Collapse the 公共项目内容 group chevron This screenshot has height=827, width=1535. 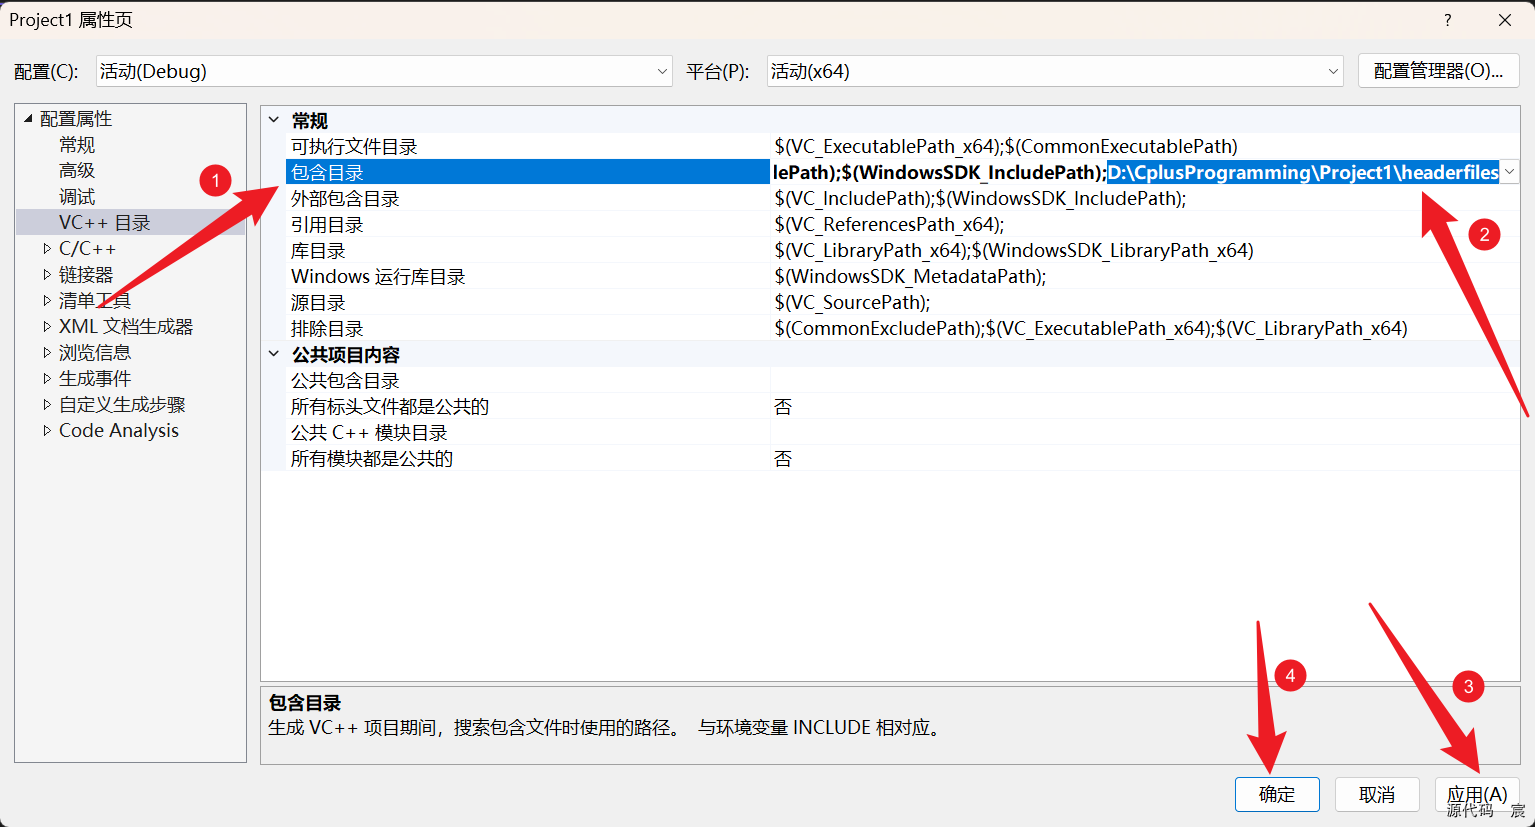[274, 354]
